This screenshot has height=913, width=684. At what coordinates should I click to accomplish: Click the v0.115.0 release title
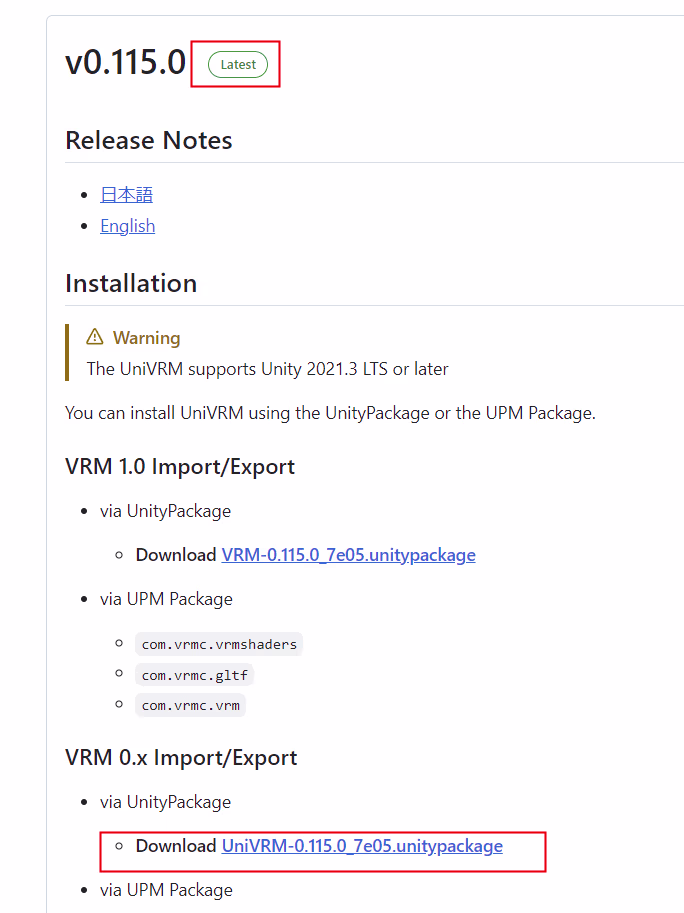pos(126,62)
